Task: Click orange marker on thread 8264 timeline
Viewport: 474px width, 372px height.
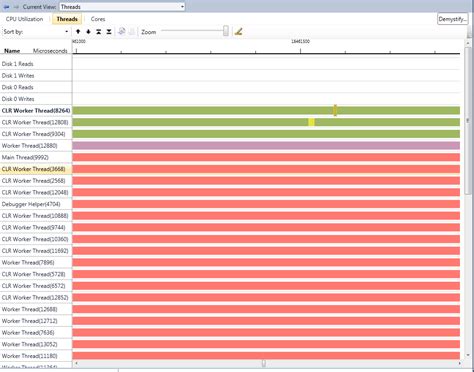Action: tap(335, 110)
